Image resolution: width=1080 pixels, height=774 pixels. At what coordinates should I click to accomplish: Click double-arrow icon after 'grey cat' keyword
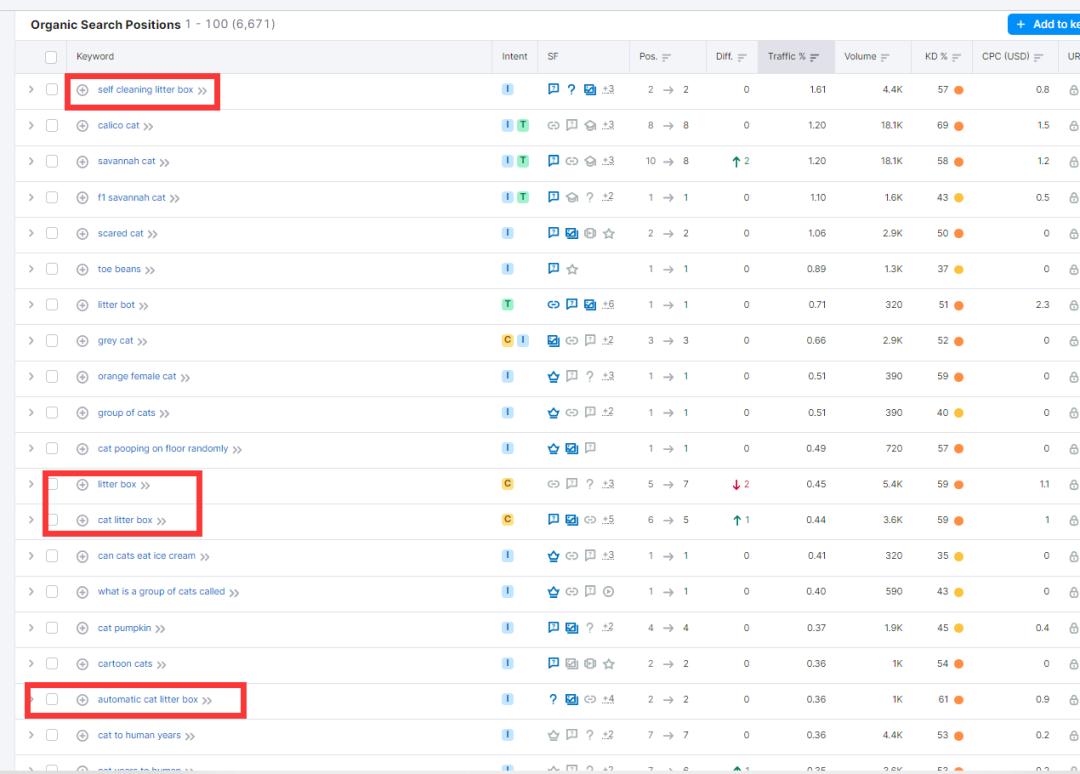pyautogui.click(x=142, y=342)
